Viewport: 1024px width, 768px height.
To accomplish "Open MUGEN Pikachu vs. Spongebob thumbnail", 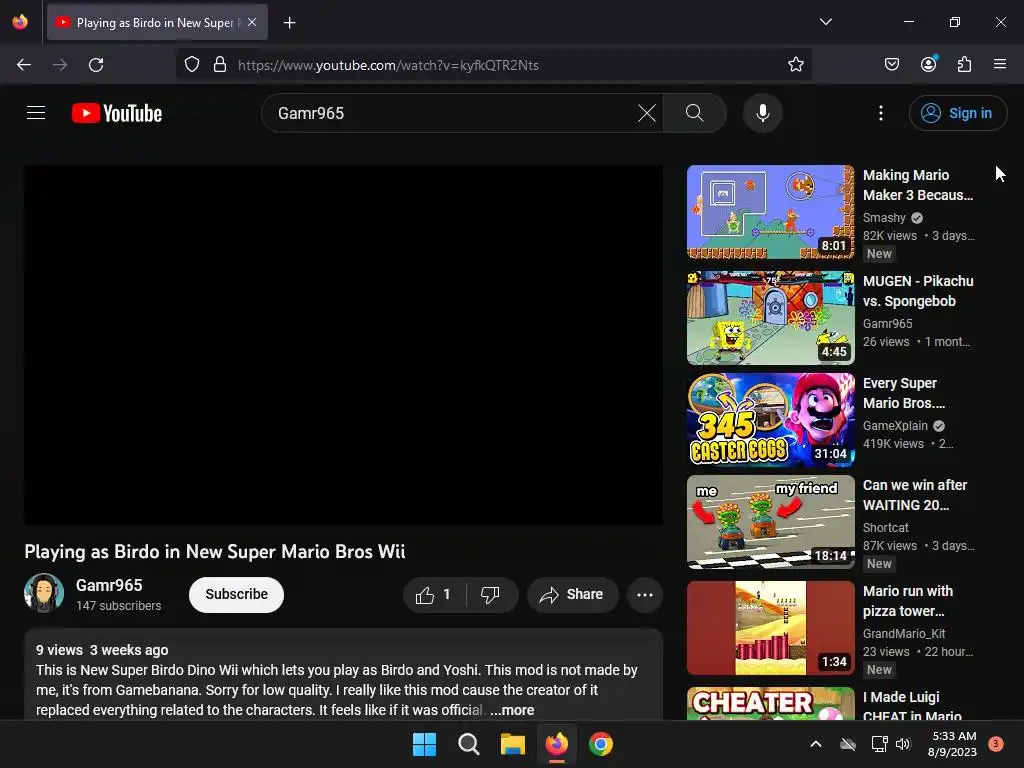I will [x=771, y=317].
